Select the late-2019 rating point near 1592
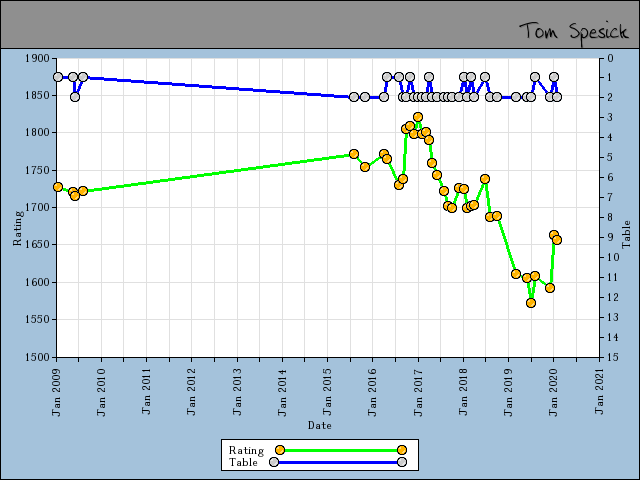Image resolution: width=640 pixels, height=480 pixels. [x=550, y=288]
